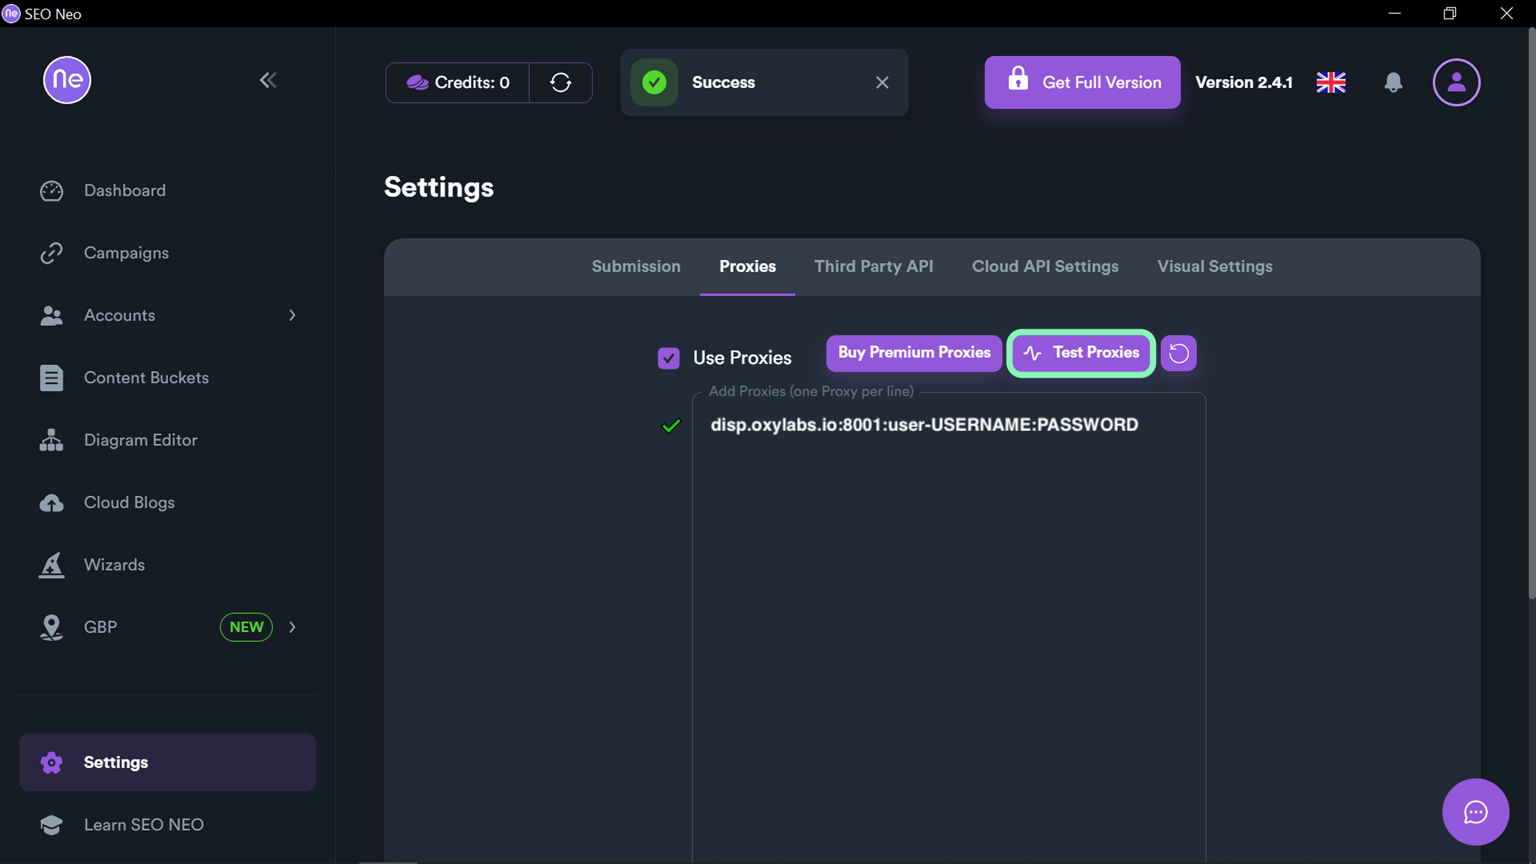Expand the Accounts submenu
Image resolution: width=1536 pixels, height=864 pixels.
pyautogui.click(x=292, y=316)
